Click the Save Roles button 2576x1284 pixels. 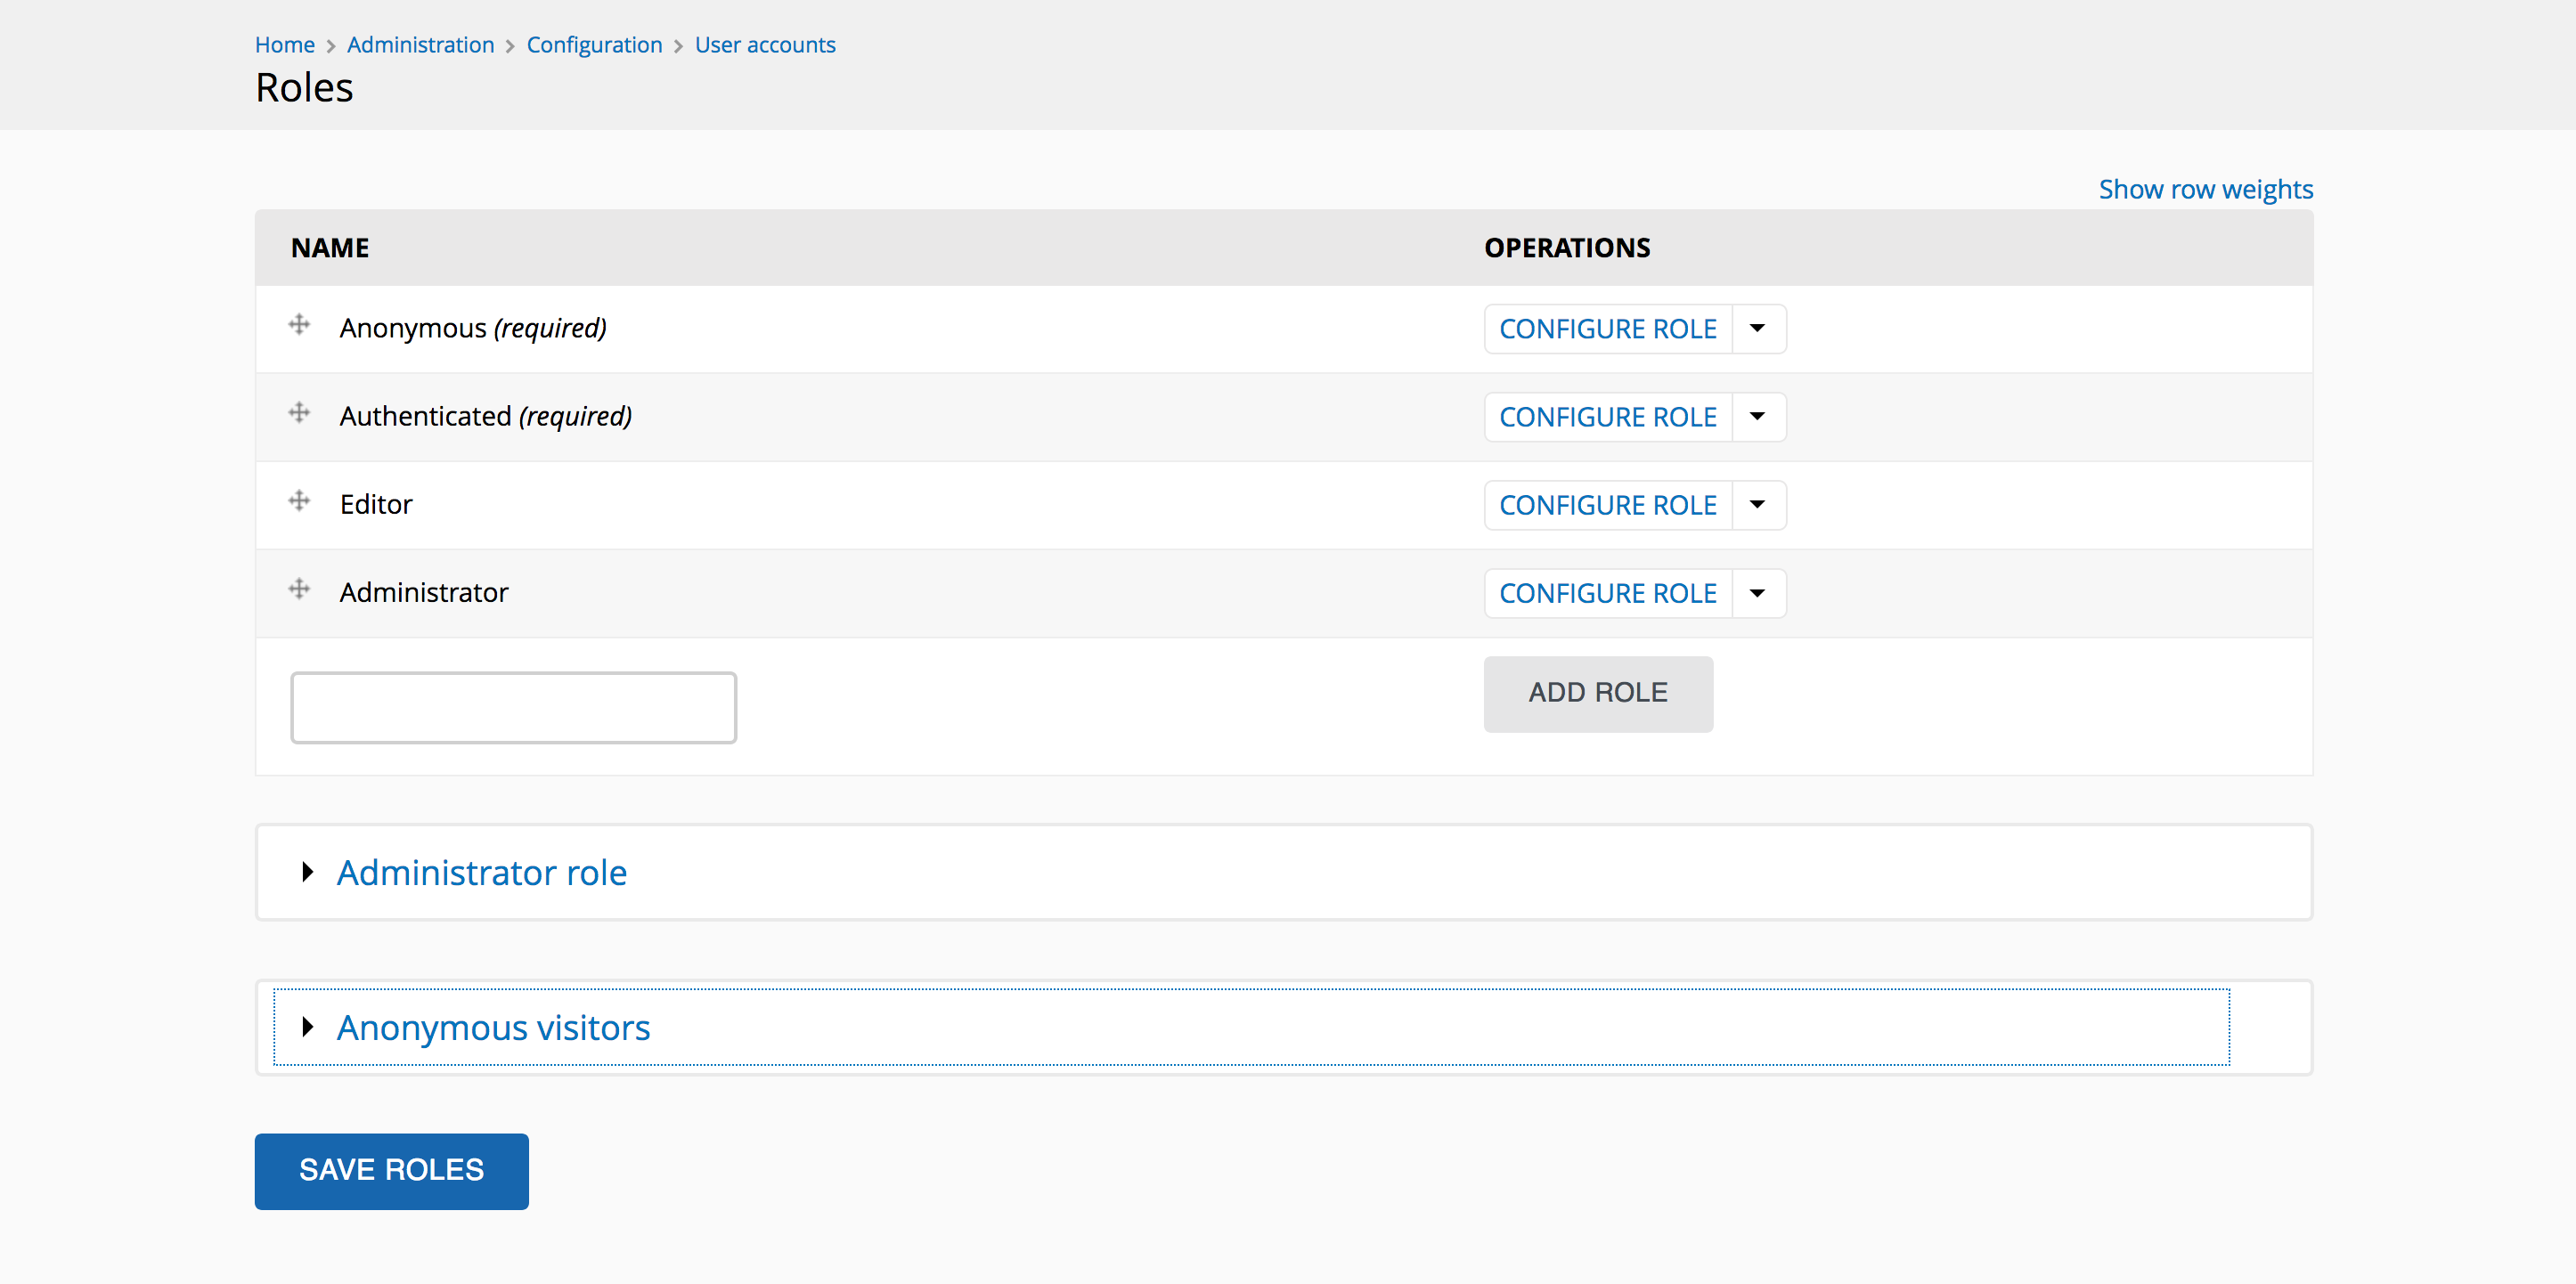pyautogui.click(x=392, y=1171)
